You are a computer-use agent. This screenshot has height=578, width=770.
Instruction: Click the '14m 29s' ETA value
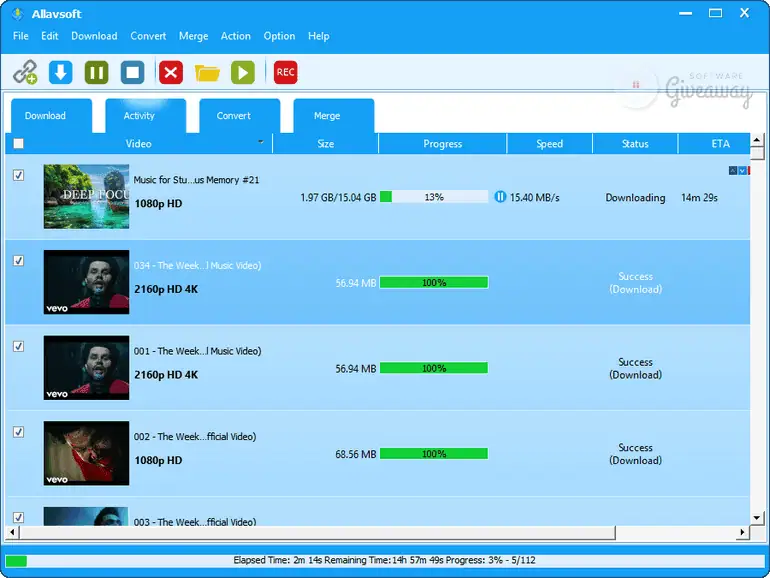(x=699, y=197)
